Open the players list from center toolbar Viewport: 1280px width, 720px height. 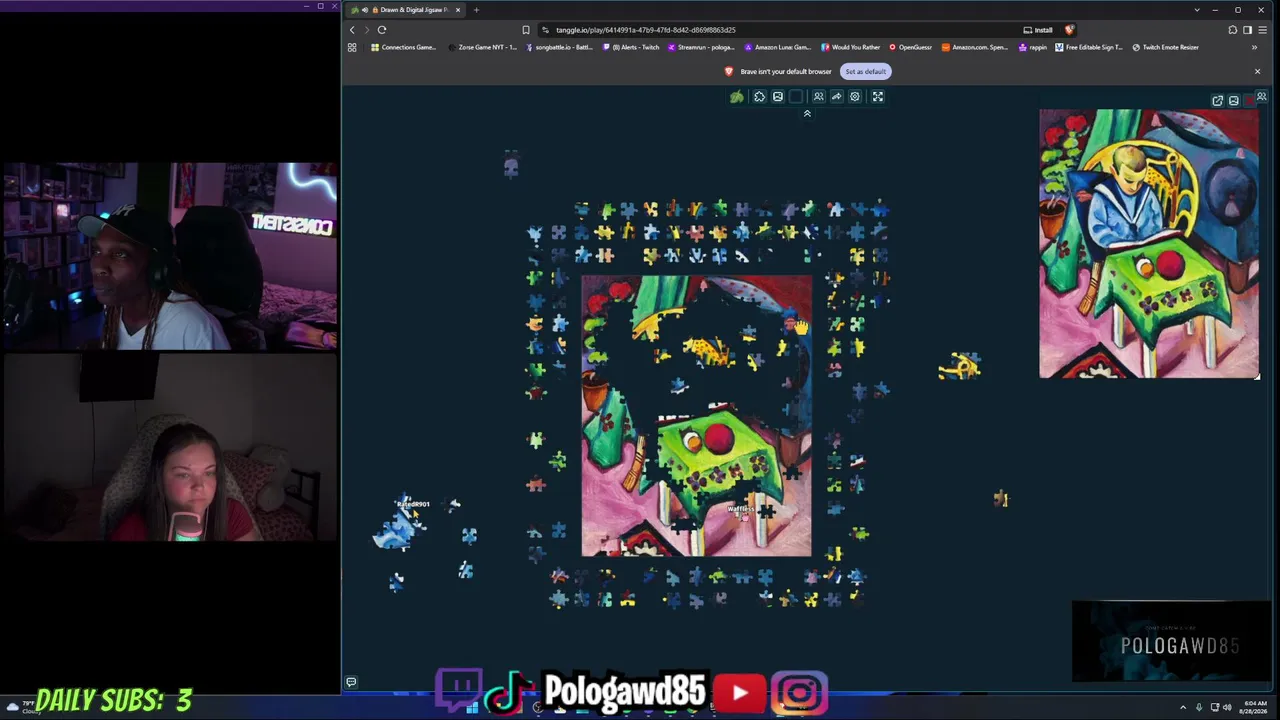tap(818, 97)
